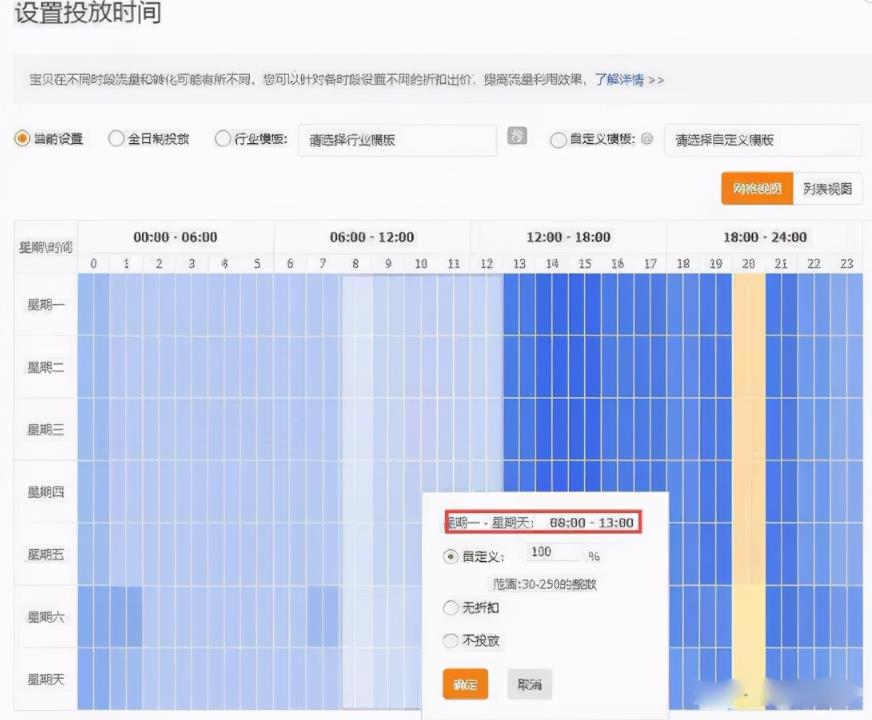Click hour 3 in the hour header
The width and height of the screenshot is (872, 720).
tap(191, 264)
